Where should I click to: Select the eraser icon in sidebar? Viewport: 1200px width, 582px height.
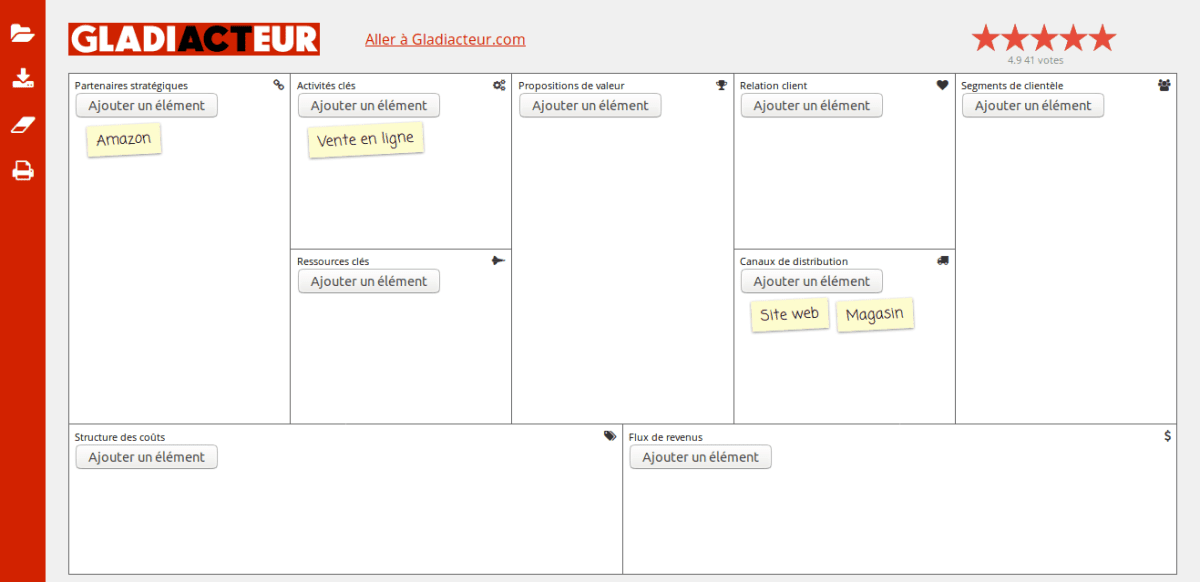tap(22, 125)
